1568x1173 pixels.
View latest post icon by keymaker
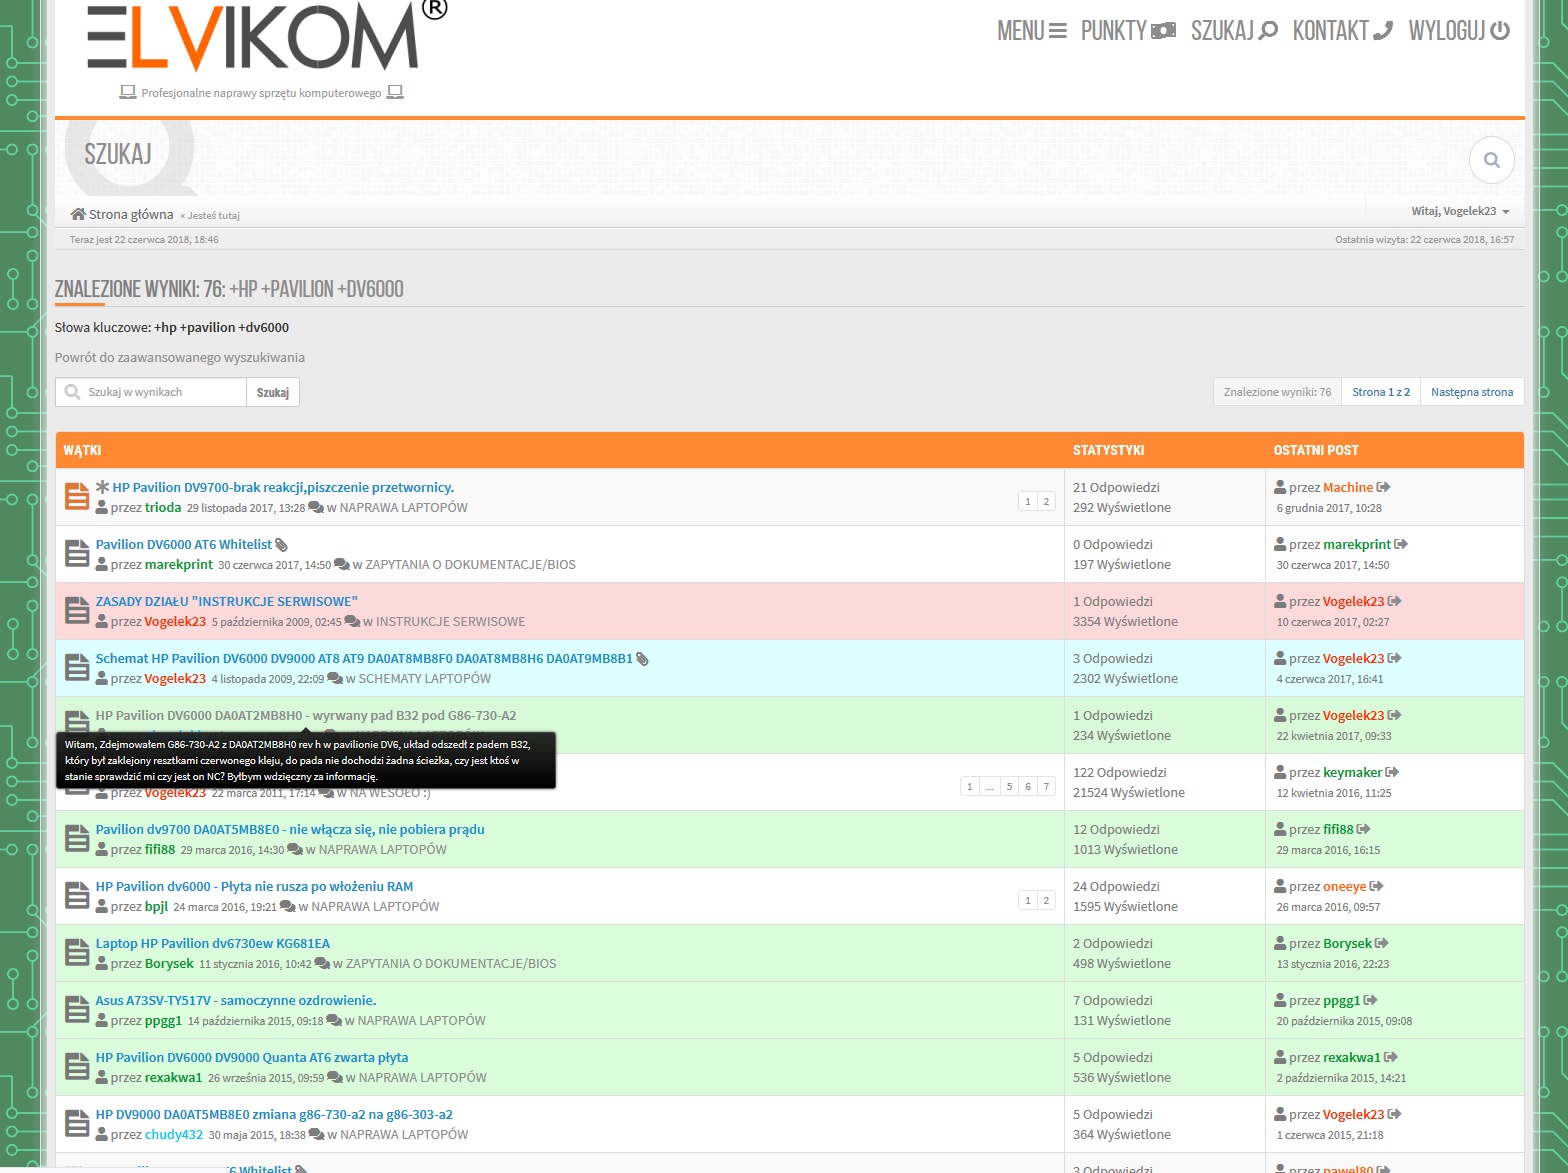1392,772
